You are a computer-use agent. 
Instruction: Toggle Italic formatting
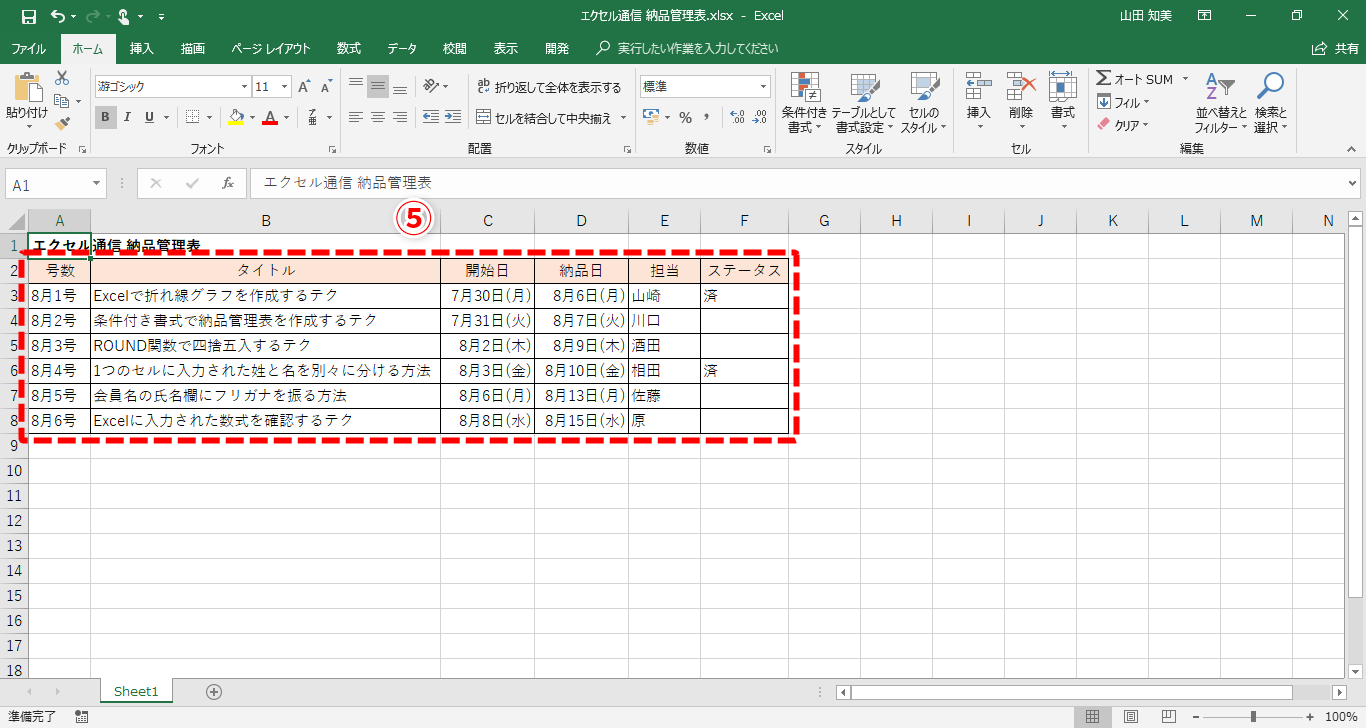click(x=128, y=117)
